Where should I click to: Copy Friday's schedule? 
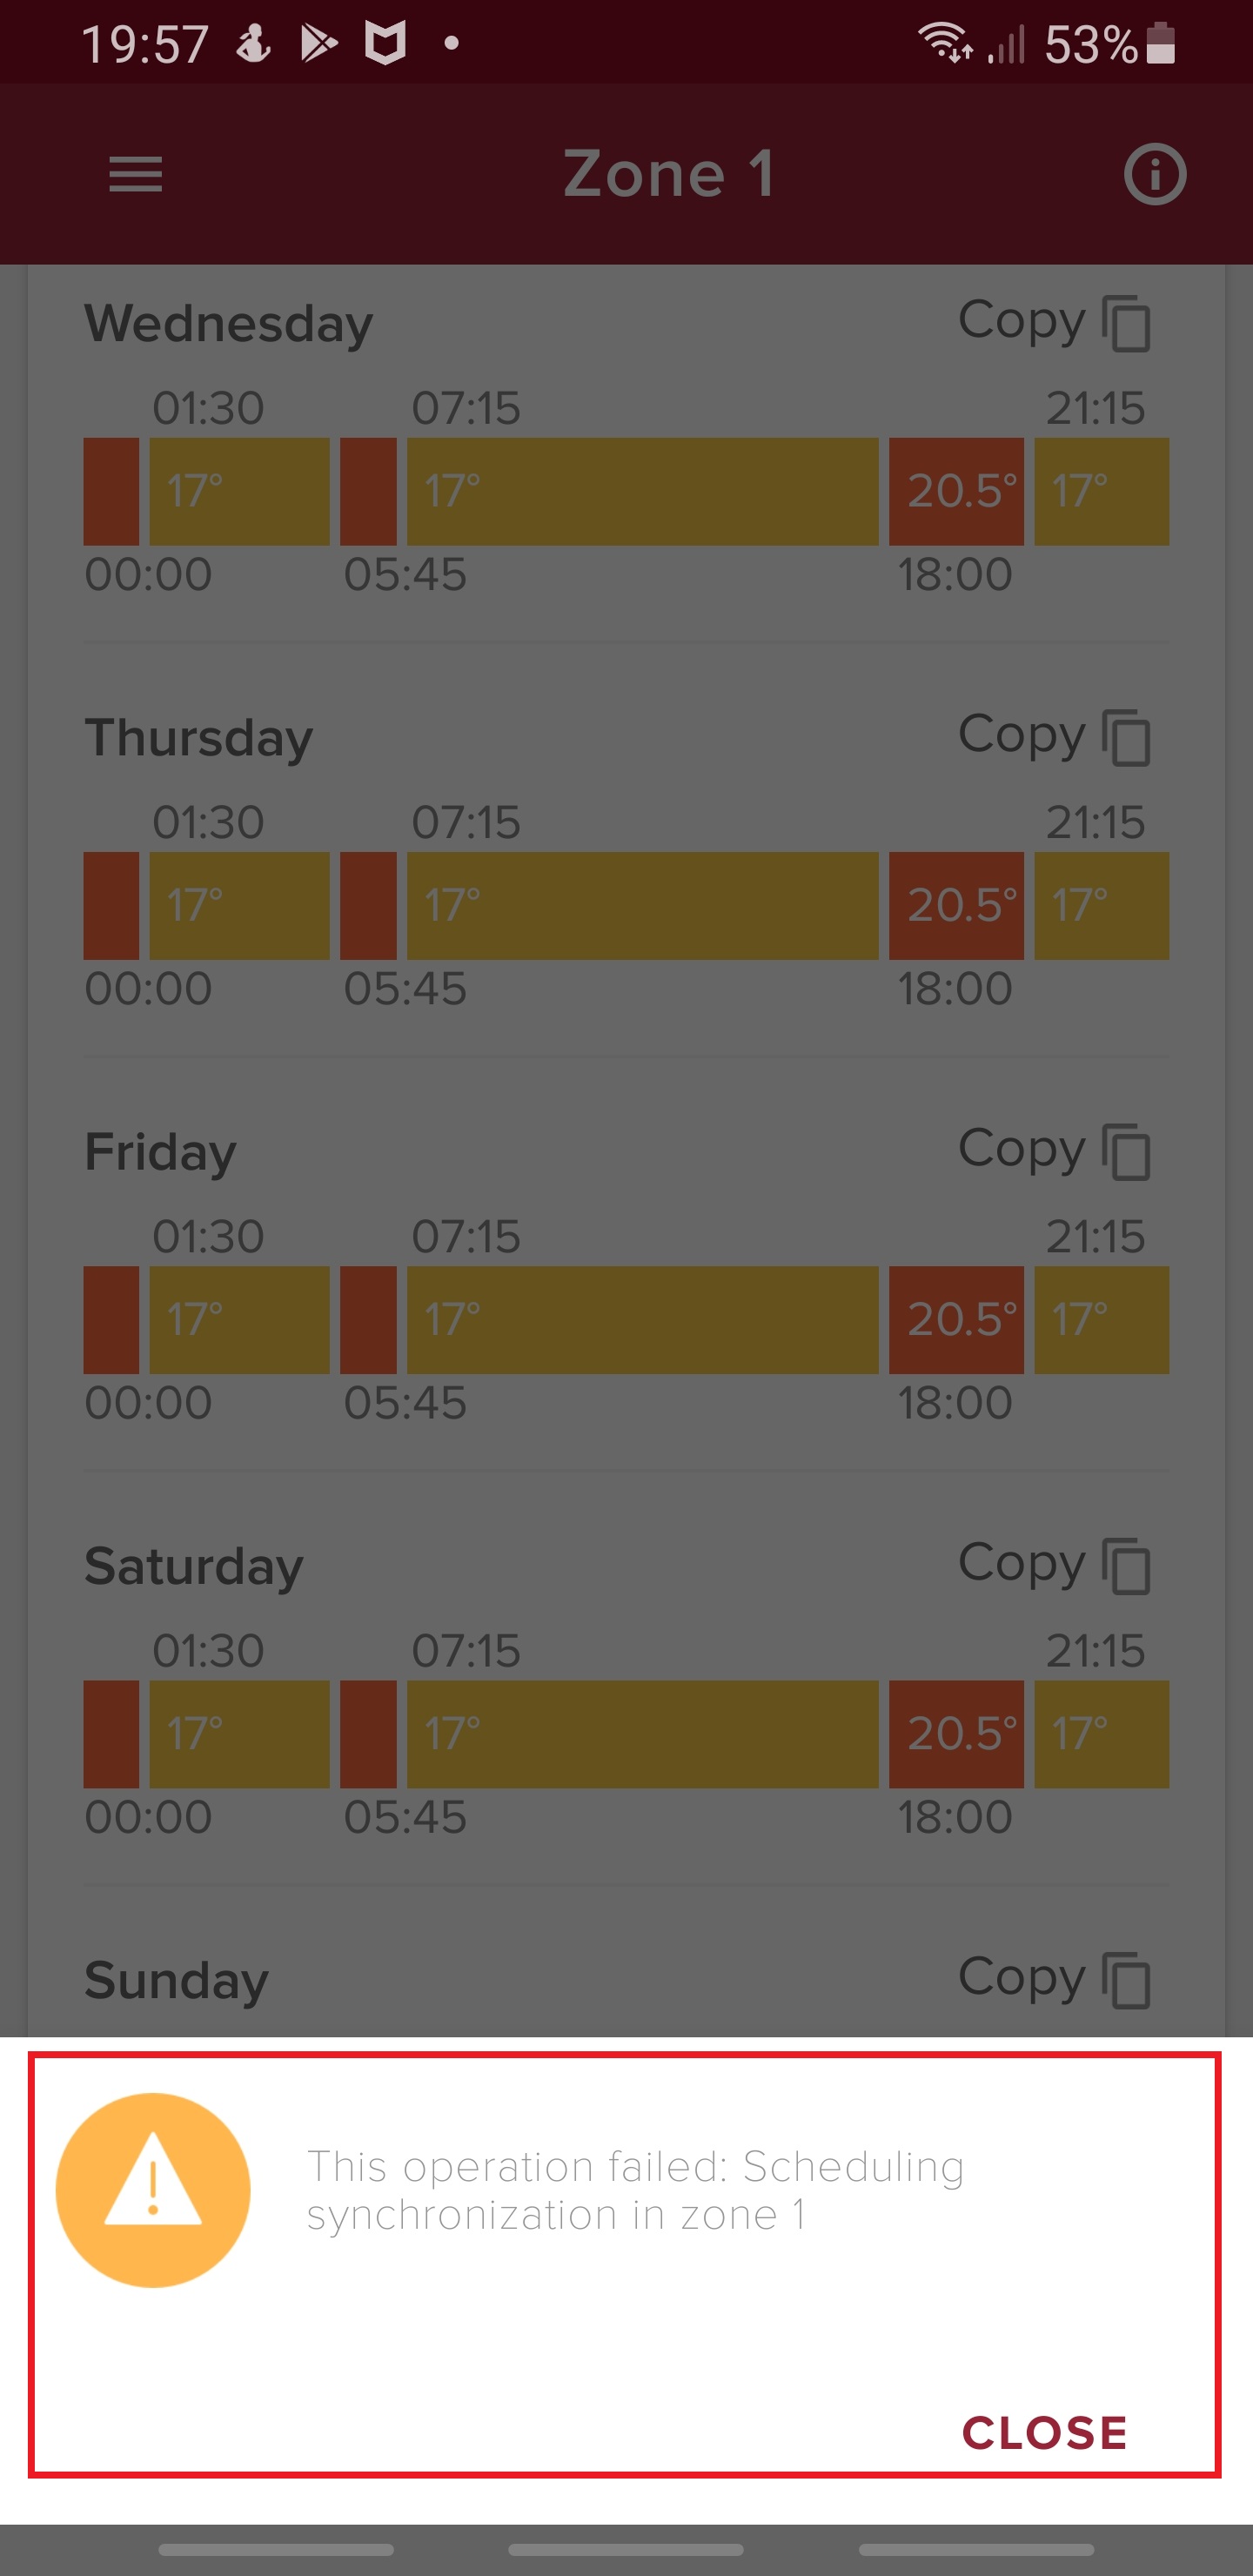tap(1054, 1151)
